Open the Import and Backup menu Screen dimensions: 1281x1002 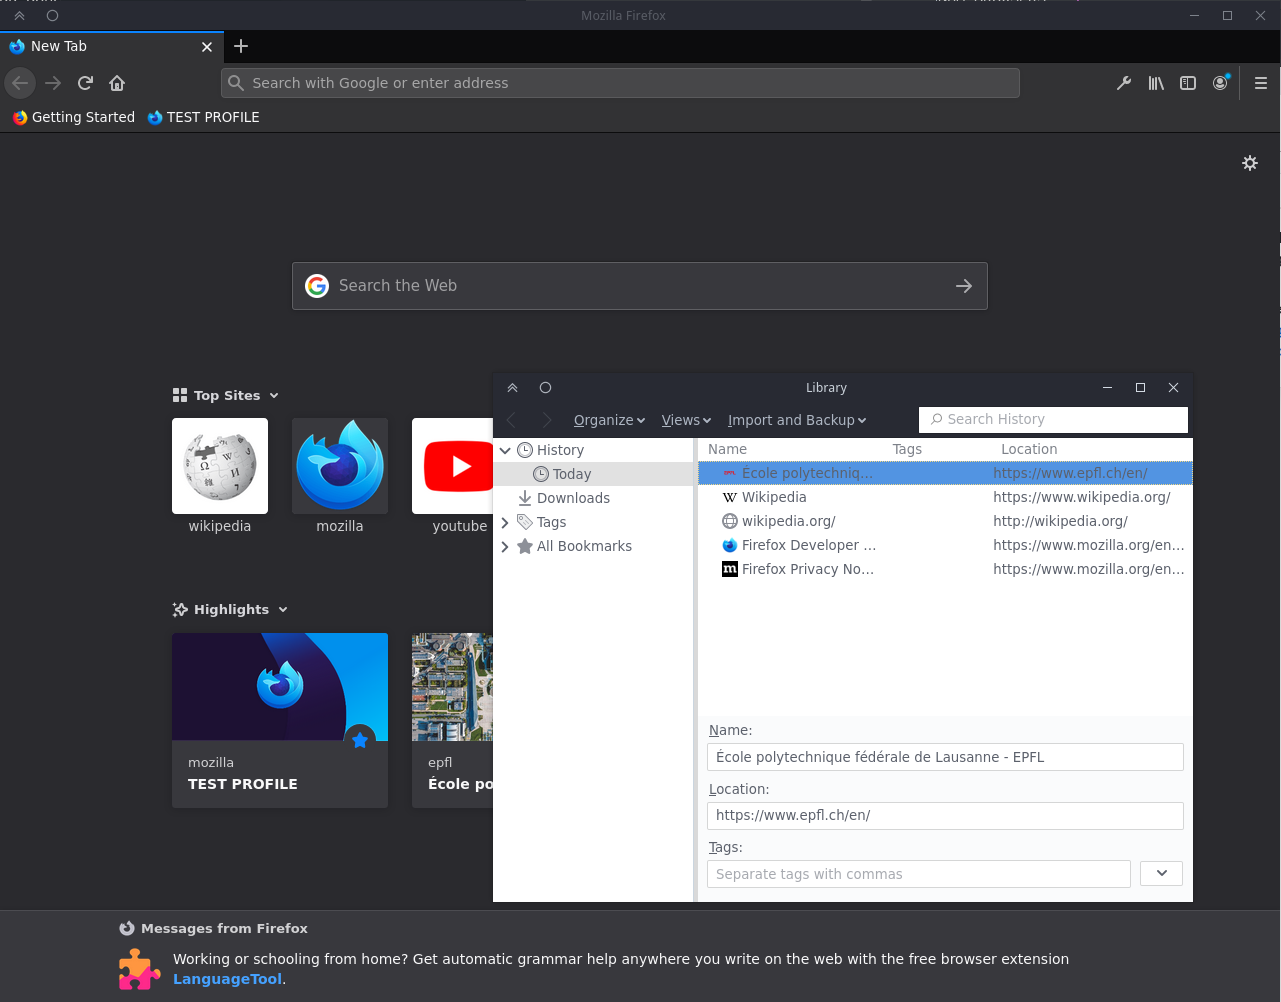[x=796, y=420]
